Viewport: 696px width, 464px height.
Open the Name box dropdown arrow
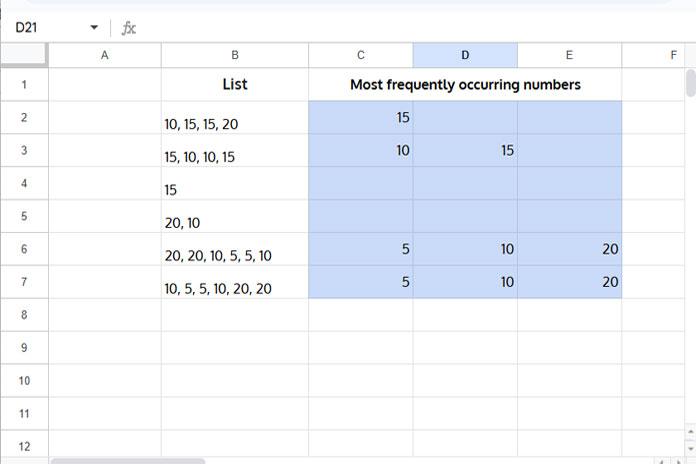pyautogui.click(x=94, y=28)
